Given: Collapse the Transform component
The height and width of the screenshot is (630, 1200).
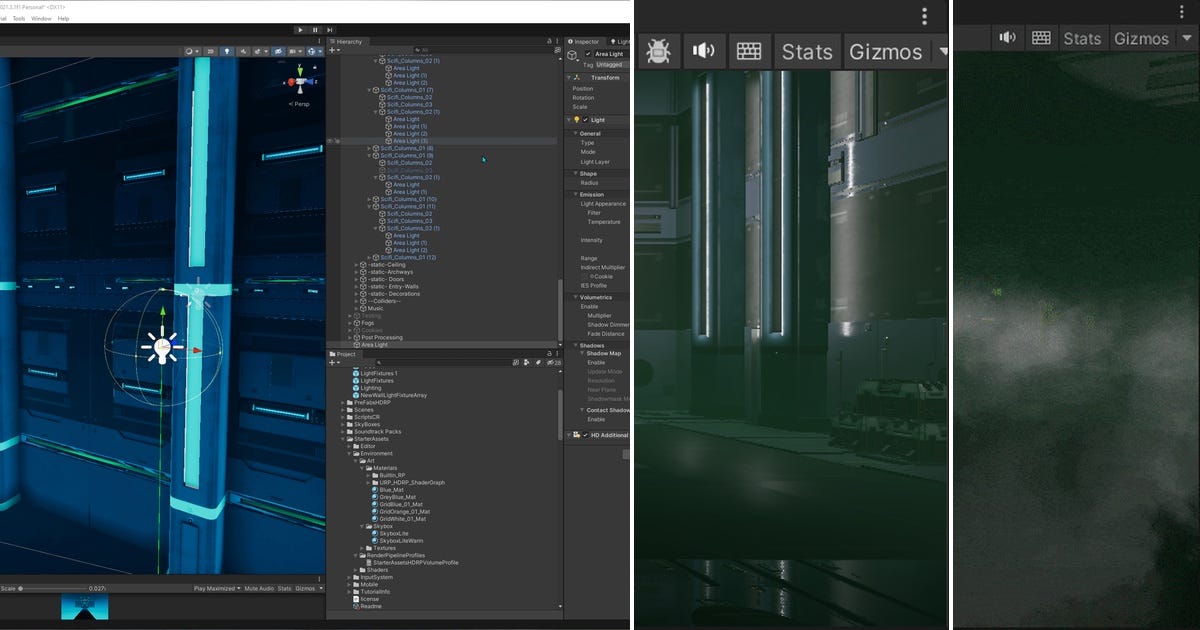Looking at the screenshot, I should pos(570,77).
